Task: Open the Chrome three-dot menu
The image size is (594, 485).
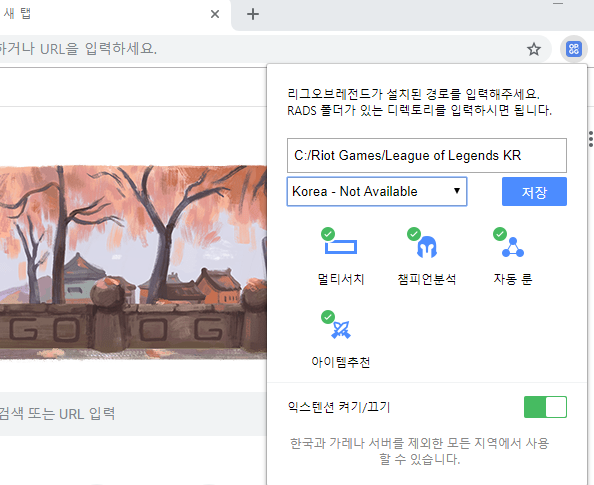Action: coord(590,139)
